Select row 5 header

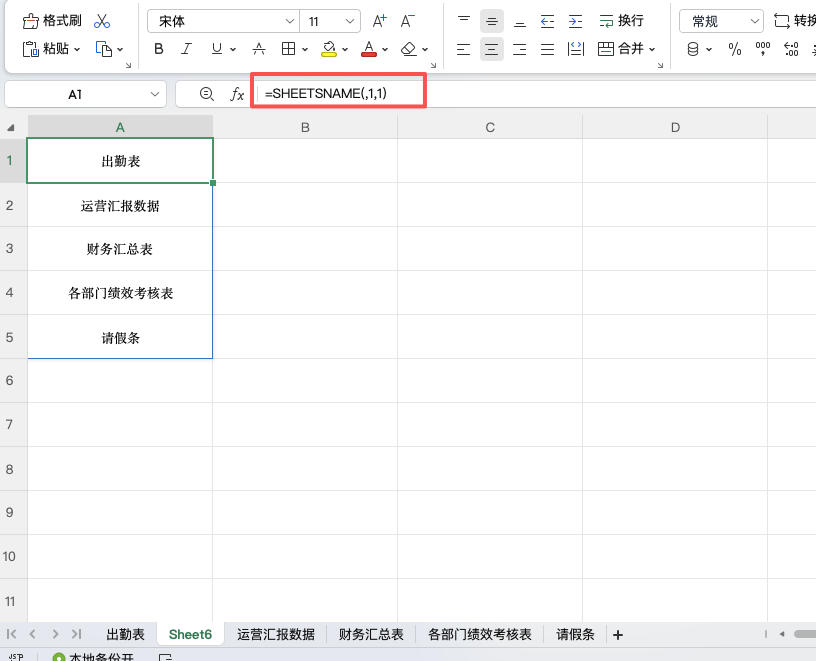[x=10, y=337]
